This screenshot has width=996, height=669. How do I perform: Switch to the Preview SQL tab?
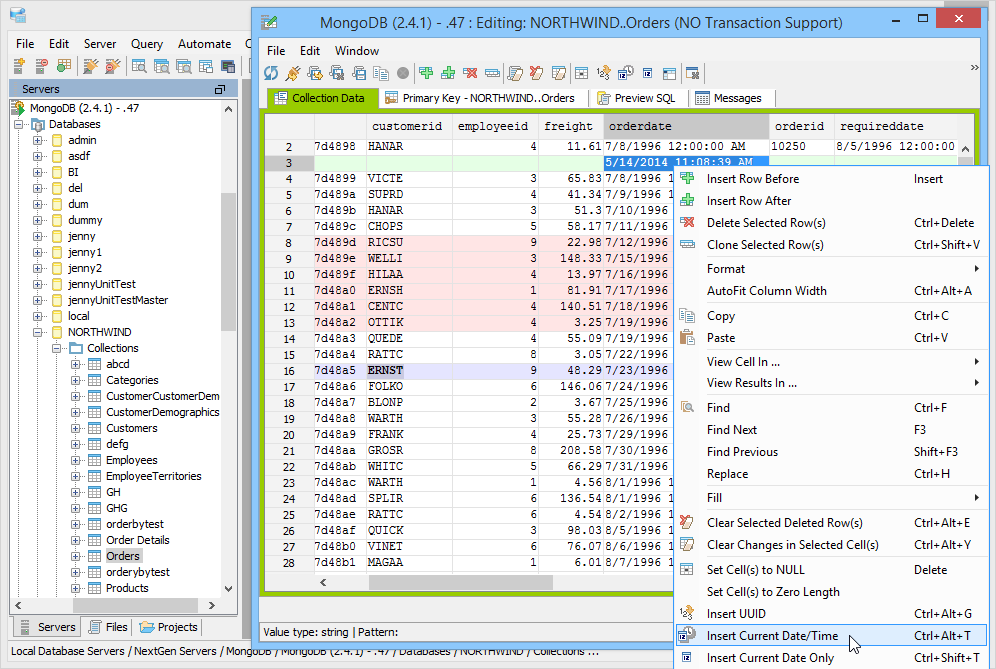pyautogui.click(x=636, y=98)
